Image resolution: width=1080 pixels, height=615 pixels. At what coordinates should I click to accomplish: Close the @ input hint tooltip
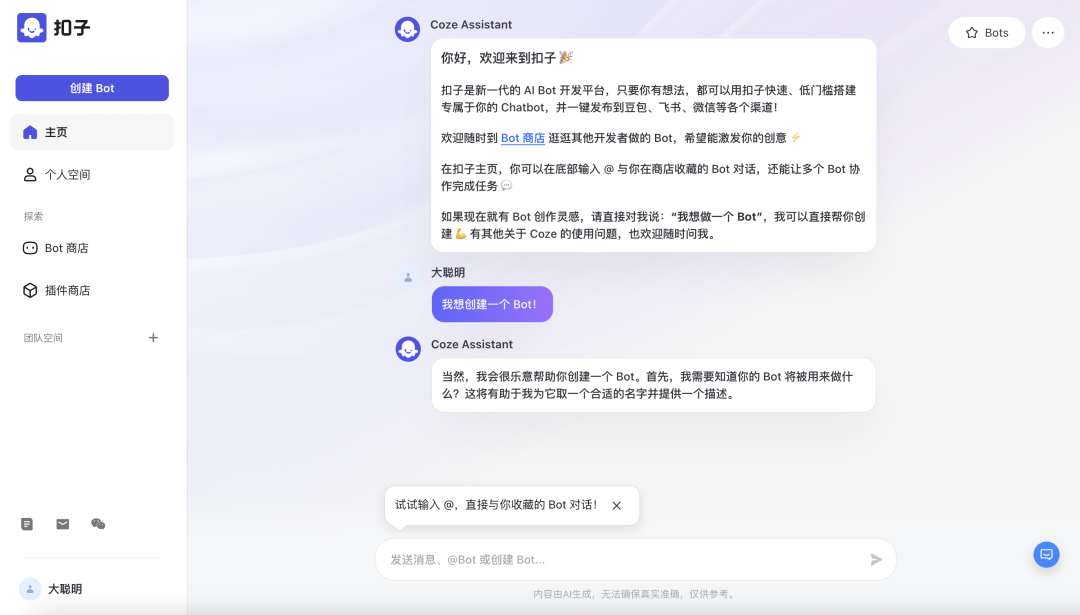pos(616,505)
